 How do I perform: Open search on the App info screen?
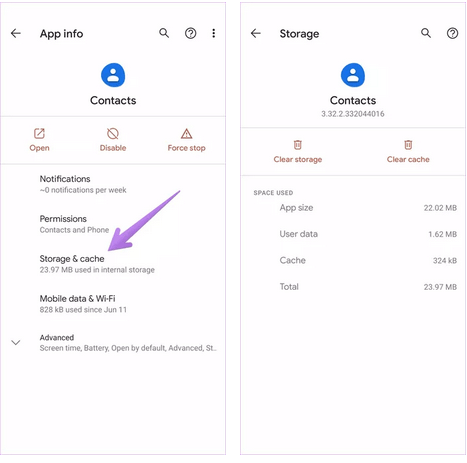point(164,33)
